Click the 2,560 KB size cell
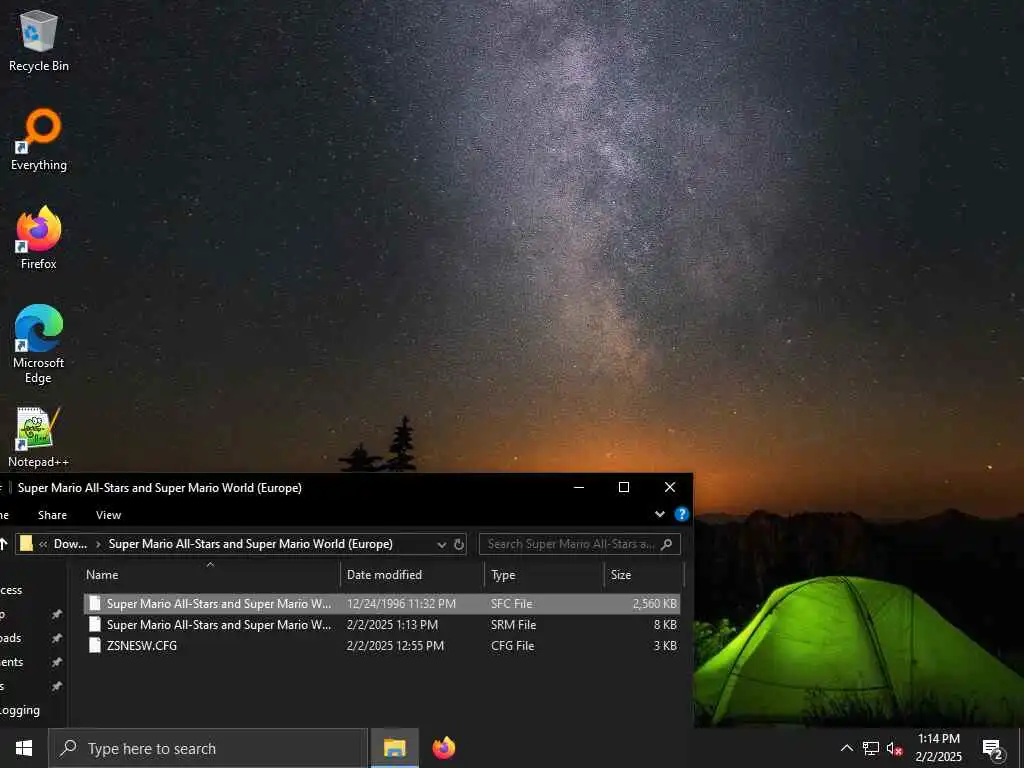The width and height of the screenshot is (1024, 768). (654, 603)
